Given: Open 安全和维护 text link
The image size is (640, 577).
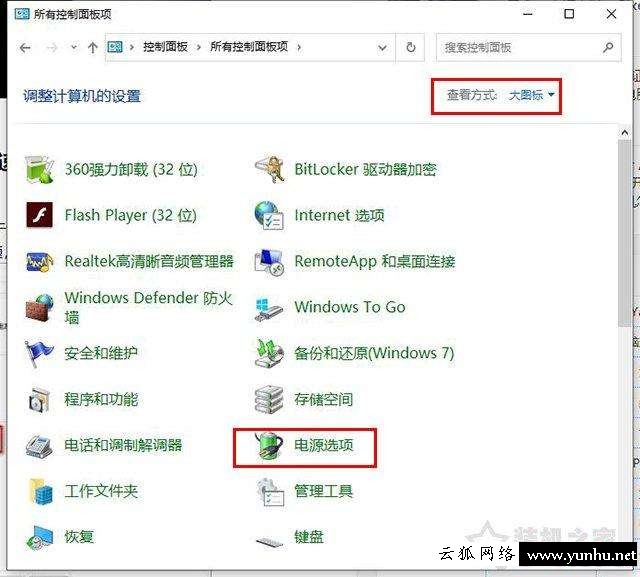Looking at the screenshot, I should (101, 353).
